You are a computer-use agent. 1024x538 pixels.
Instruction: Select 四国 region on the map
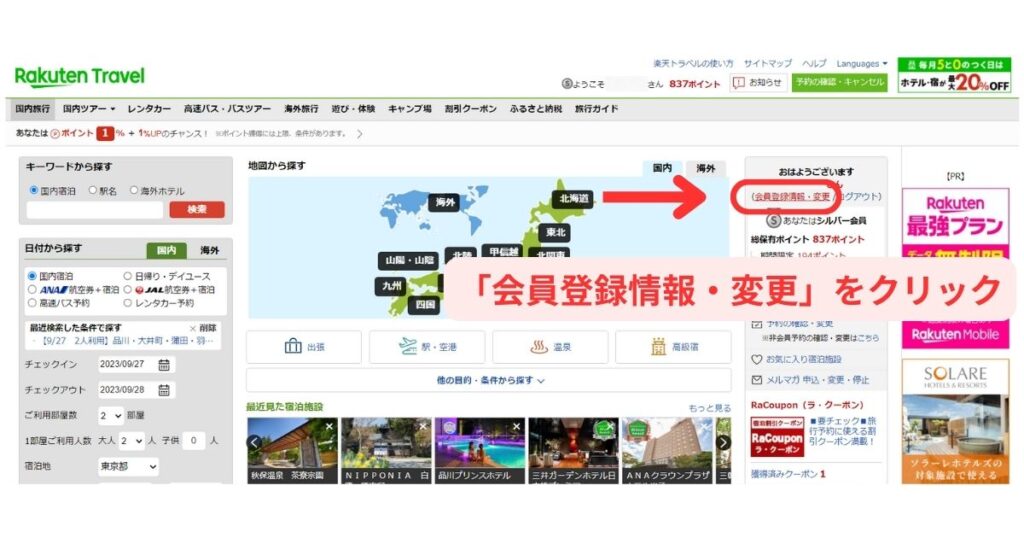click(425, 304)
